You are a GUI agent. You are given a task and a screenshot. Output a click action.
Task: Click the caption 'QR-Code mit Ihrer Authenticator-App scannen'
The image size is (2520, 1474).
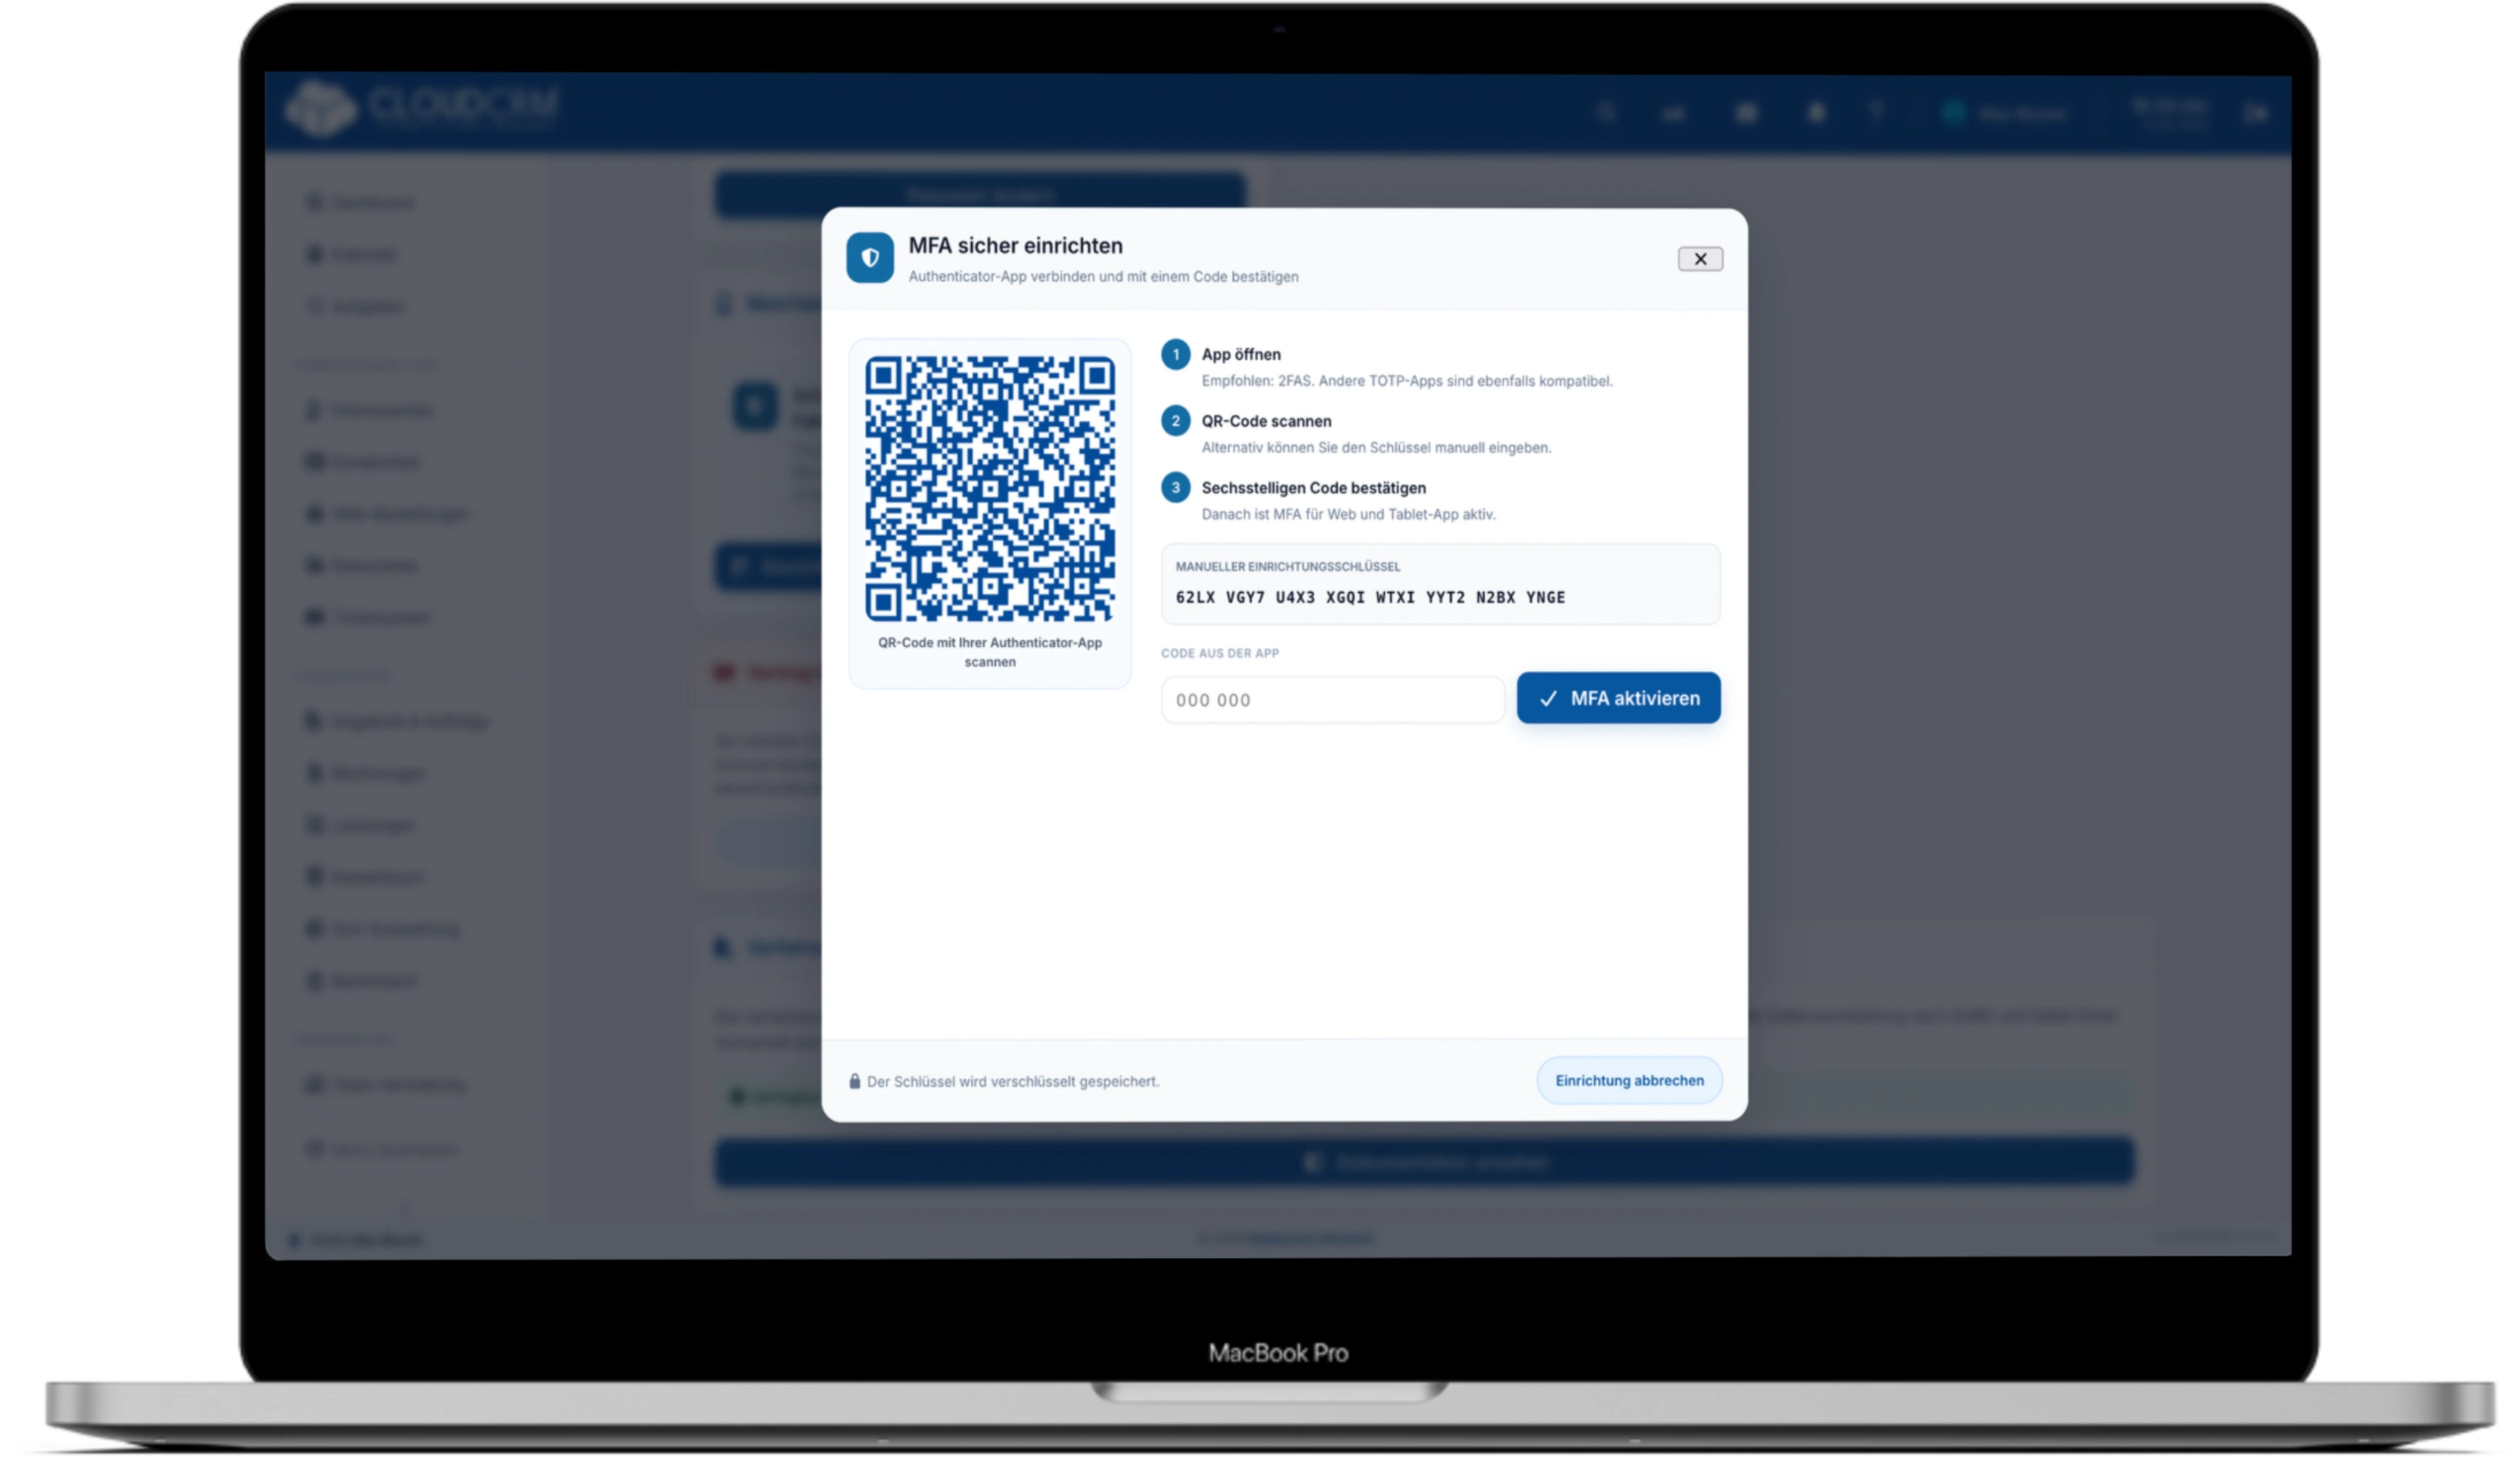[990, 652]
